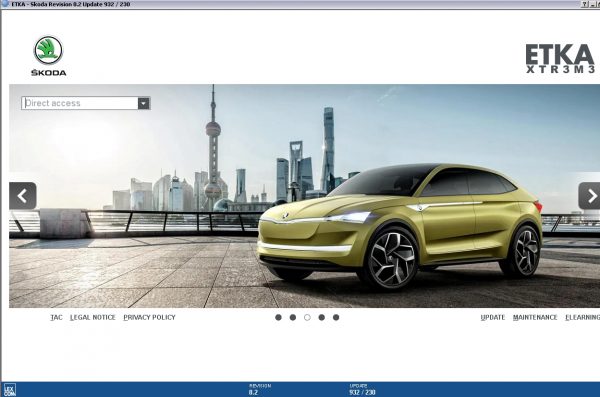
Task: Open the Privacy Policy link
Action: (149, 317)
